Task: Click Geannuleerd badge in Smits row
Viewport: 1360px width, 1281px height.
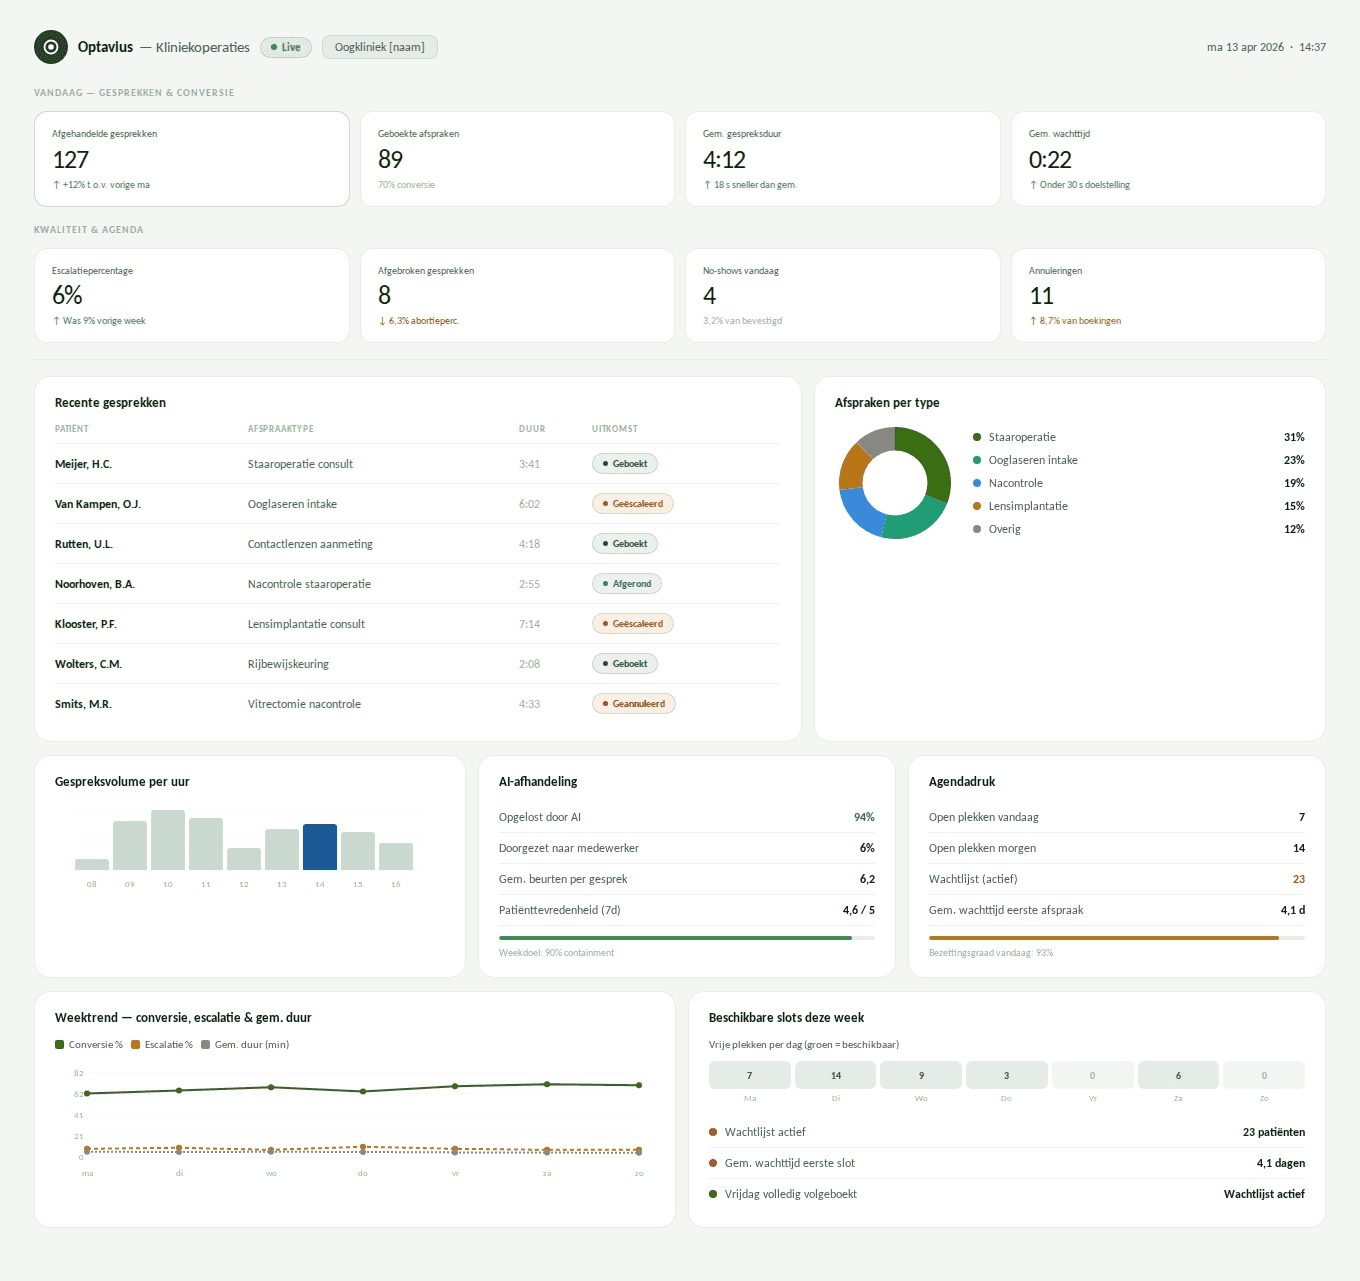Action: click(634, 704)
